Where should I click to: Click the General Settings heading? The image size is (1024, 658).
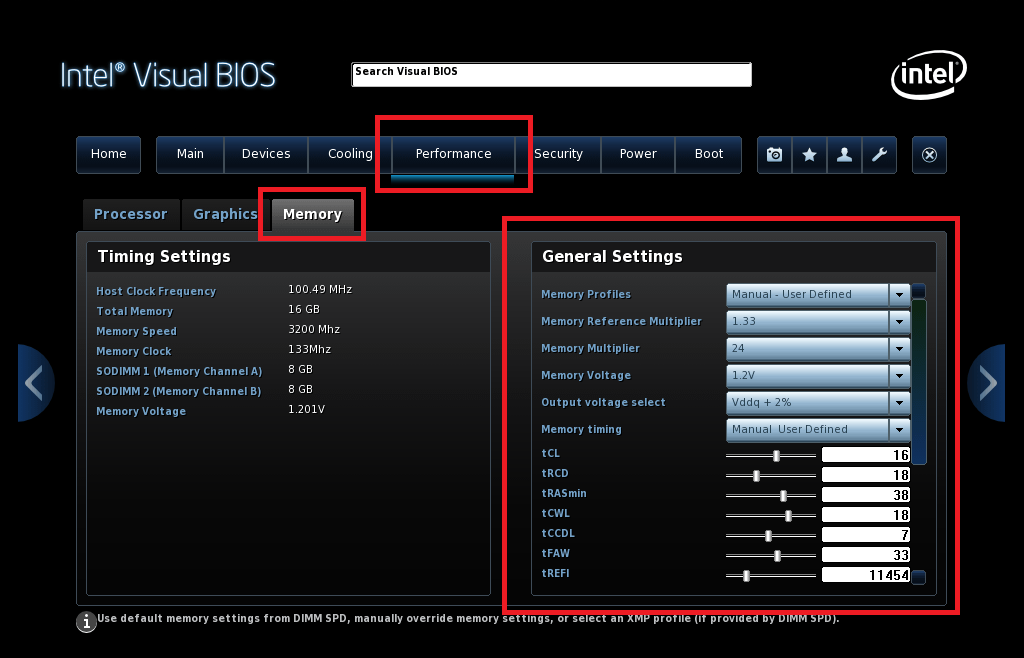(612, 257)
